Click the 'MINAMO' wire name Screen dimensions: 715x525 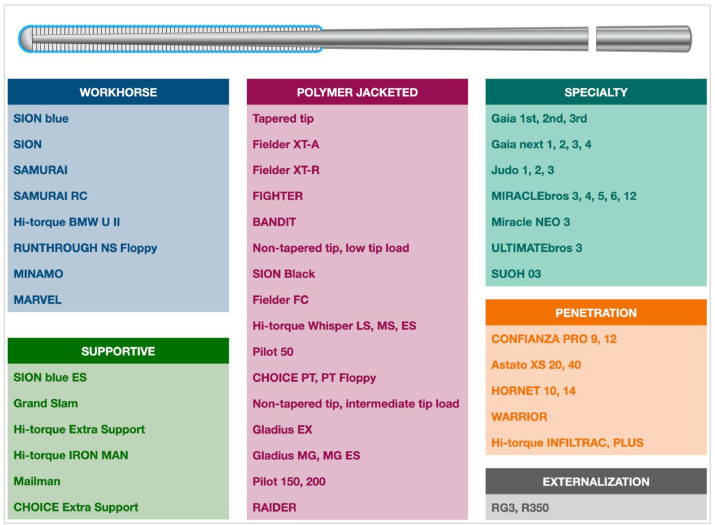[38, 274]
